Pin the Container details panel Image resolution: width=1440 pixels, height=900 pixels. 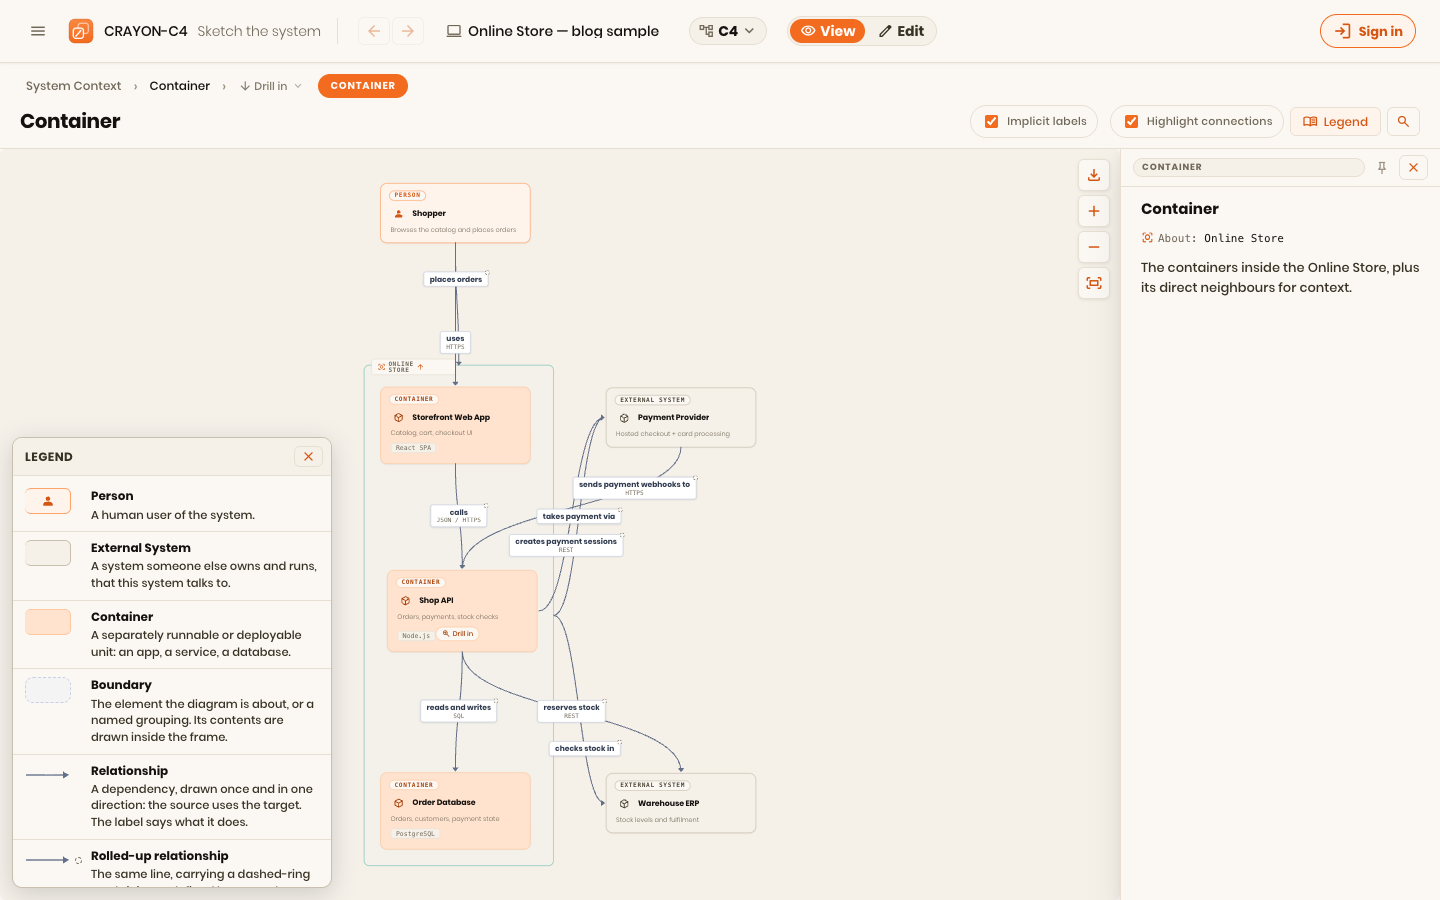(x=1382, y=167)
